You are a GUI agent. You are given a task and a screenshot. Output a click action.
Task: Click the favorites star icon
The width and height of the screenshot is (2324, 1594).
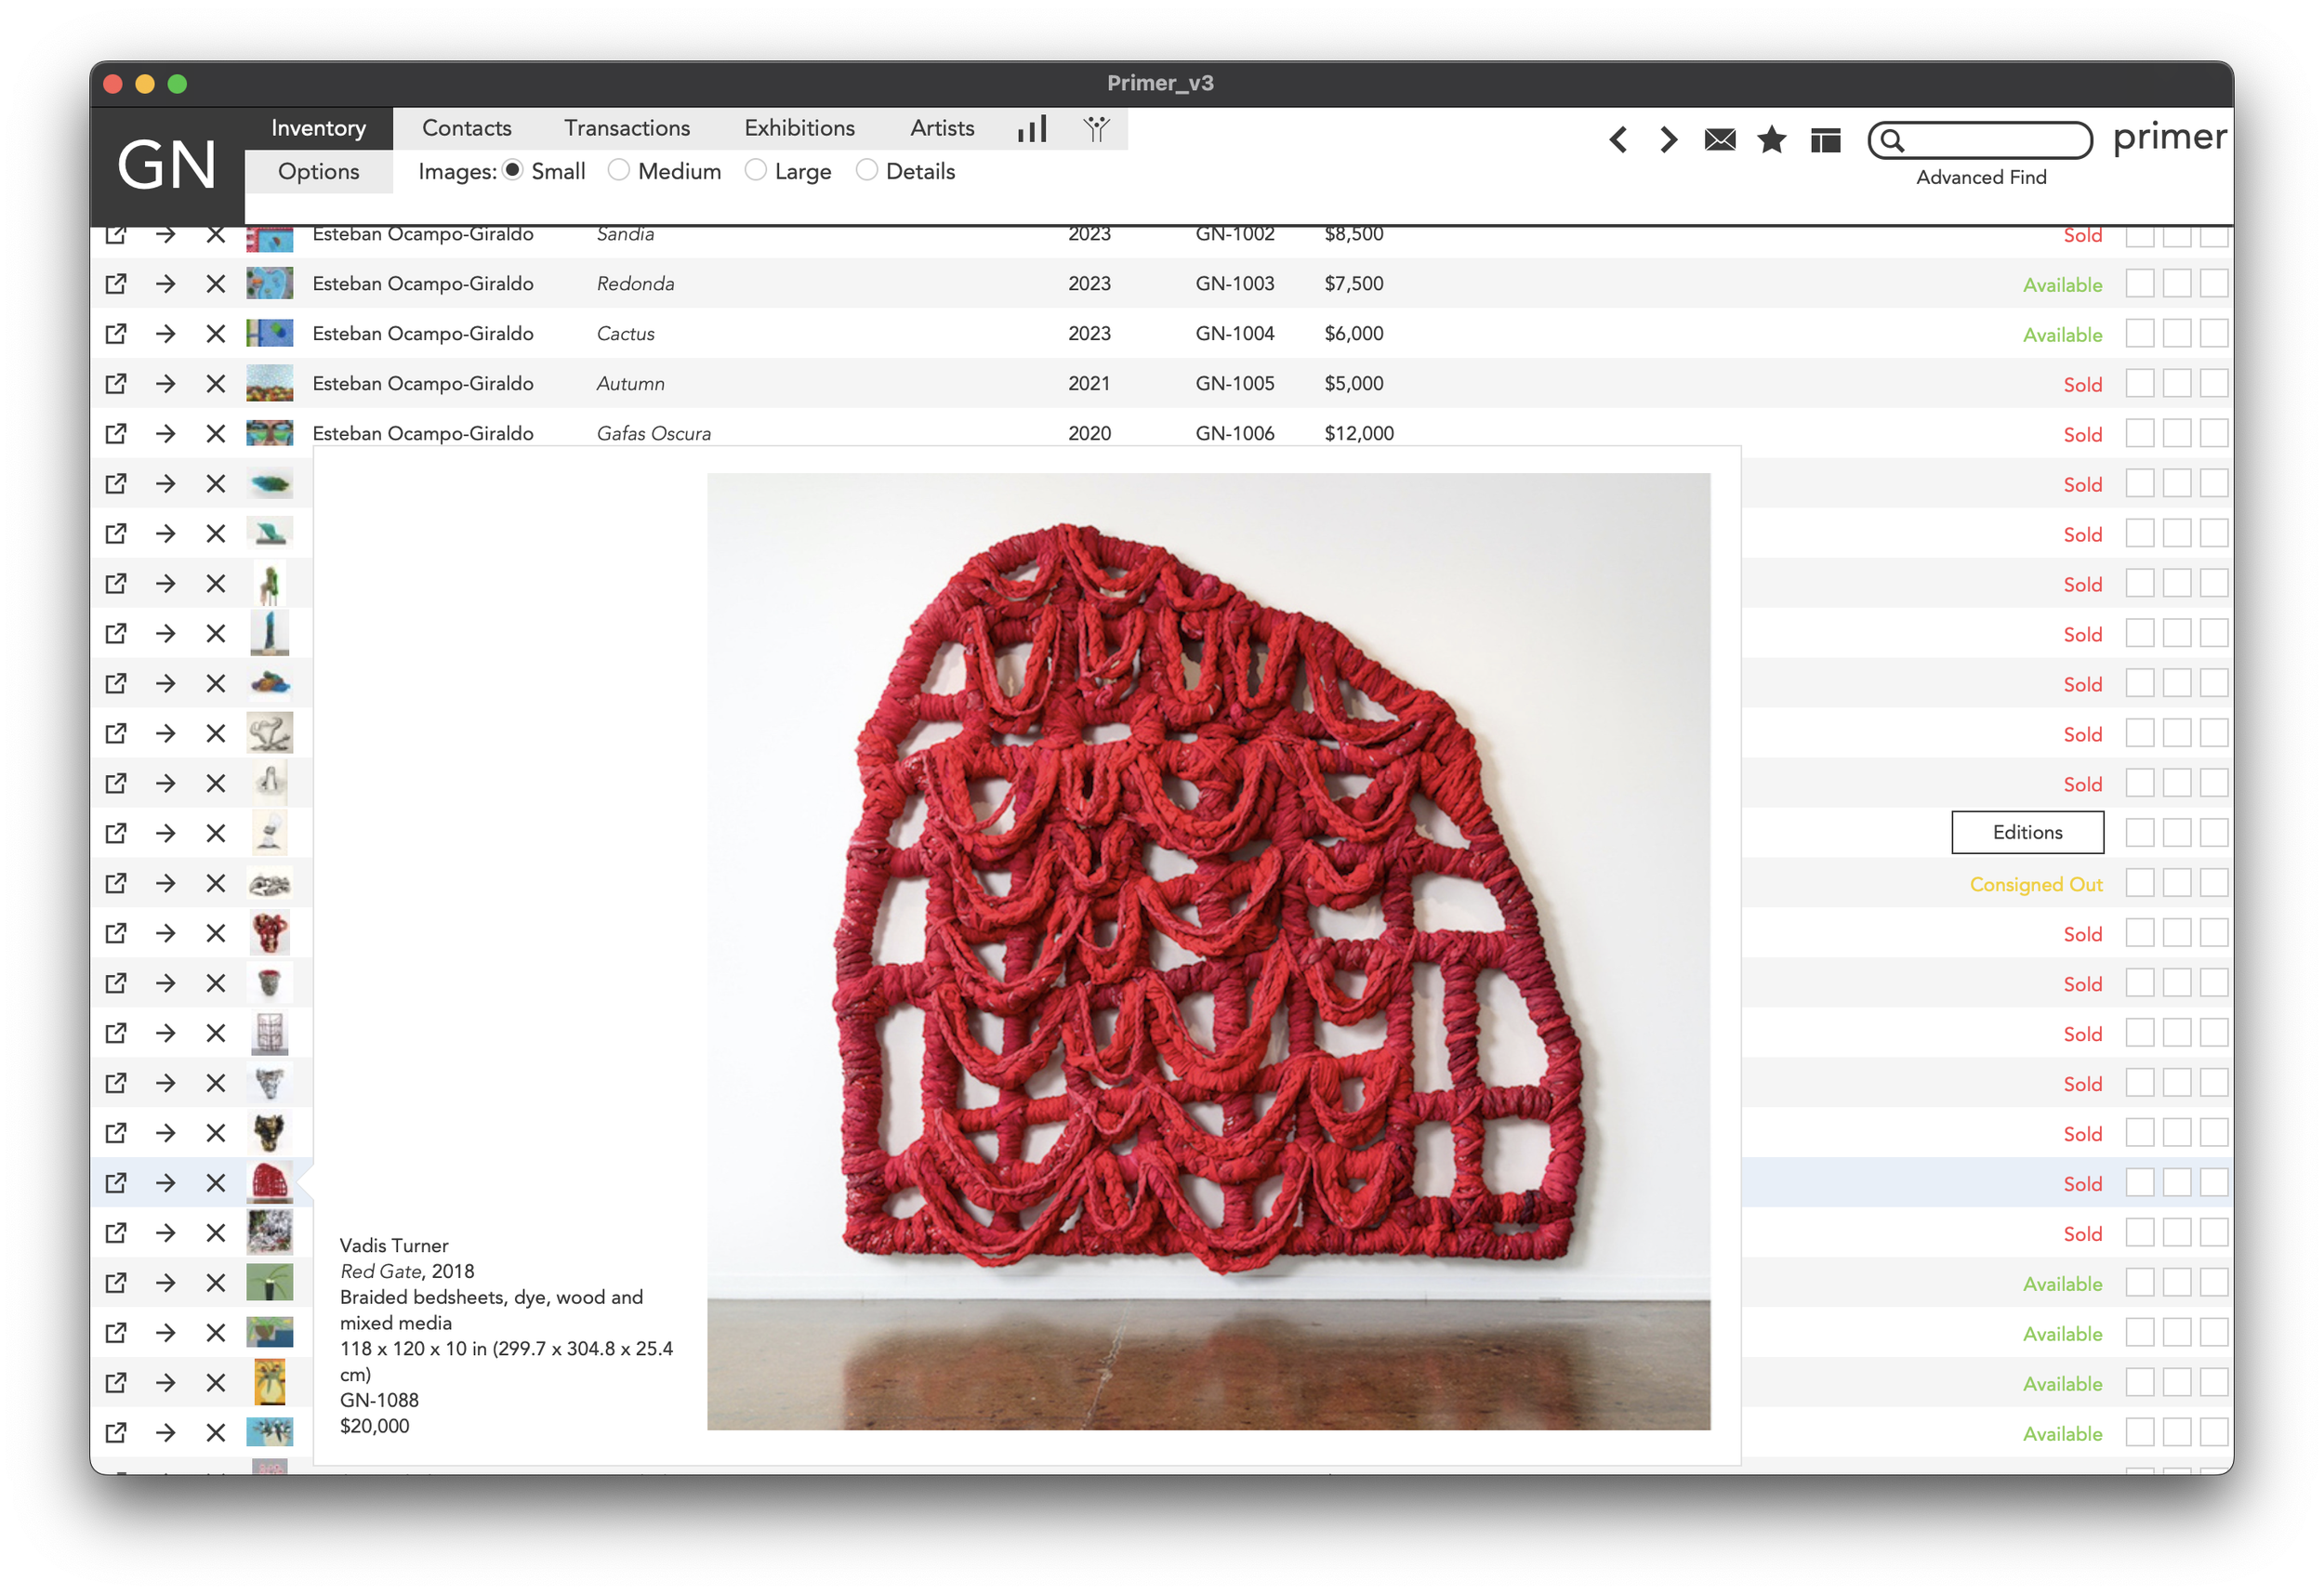(x=1772, y=140)
